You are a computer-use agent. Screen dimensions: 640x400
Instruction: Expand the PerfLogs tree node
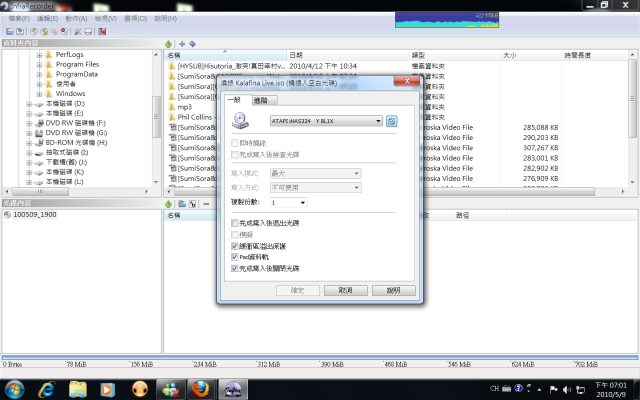click(40, 55)
